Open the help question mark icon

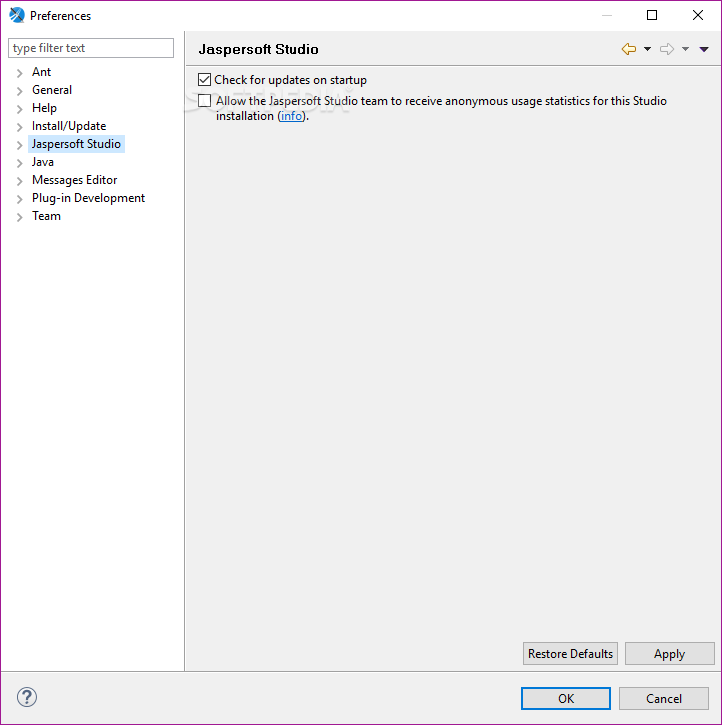point(27,697)
